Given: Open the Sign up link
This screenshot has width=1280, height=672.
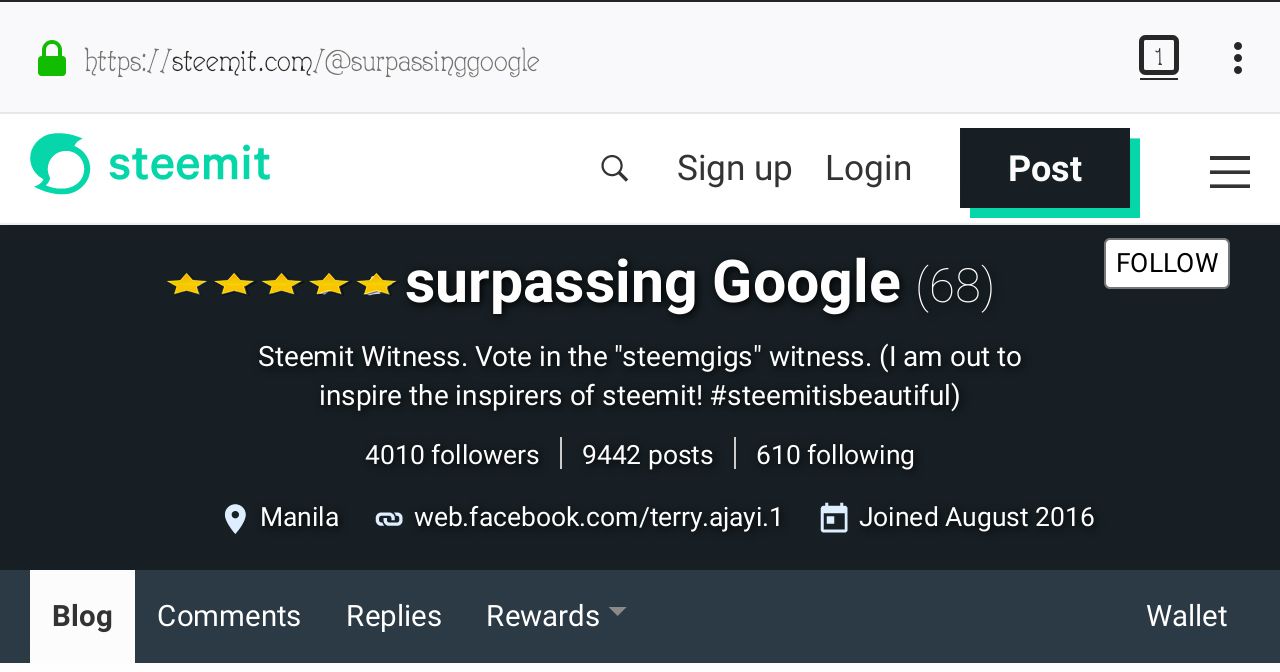Looking at the screenshot, I should pos(734,168).
